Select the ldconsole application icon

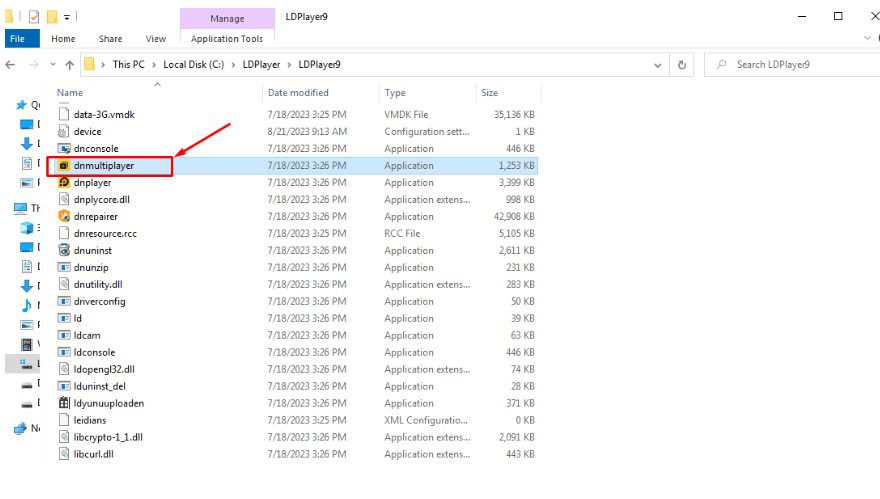tap(64, 352)
